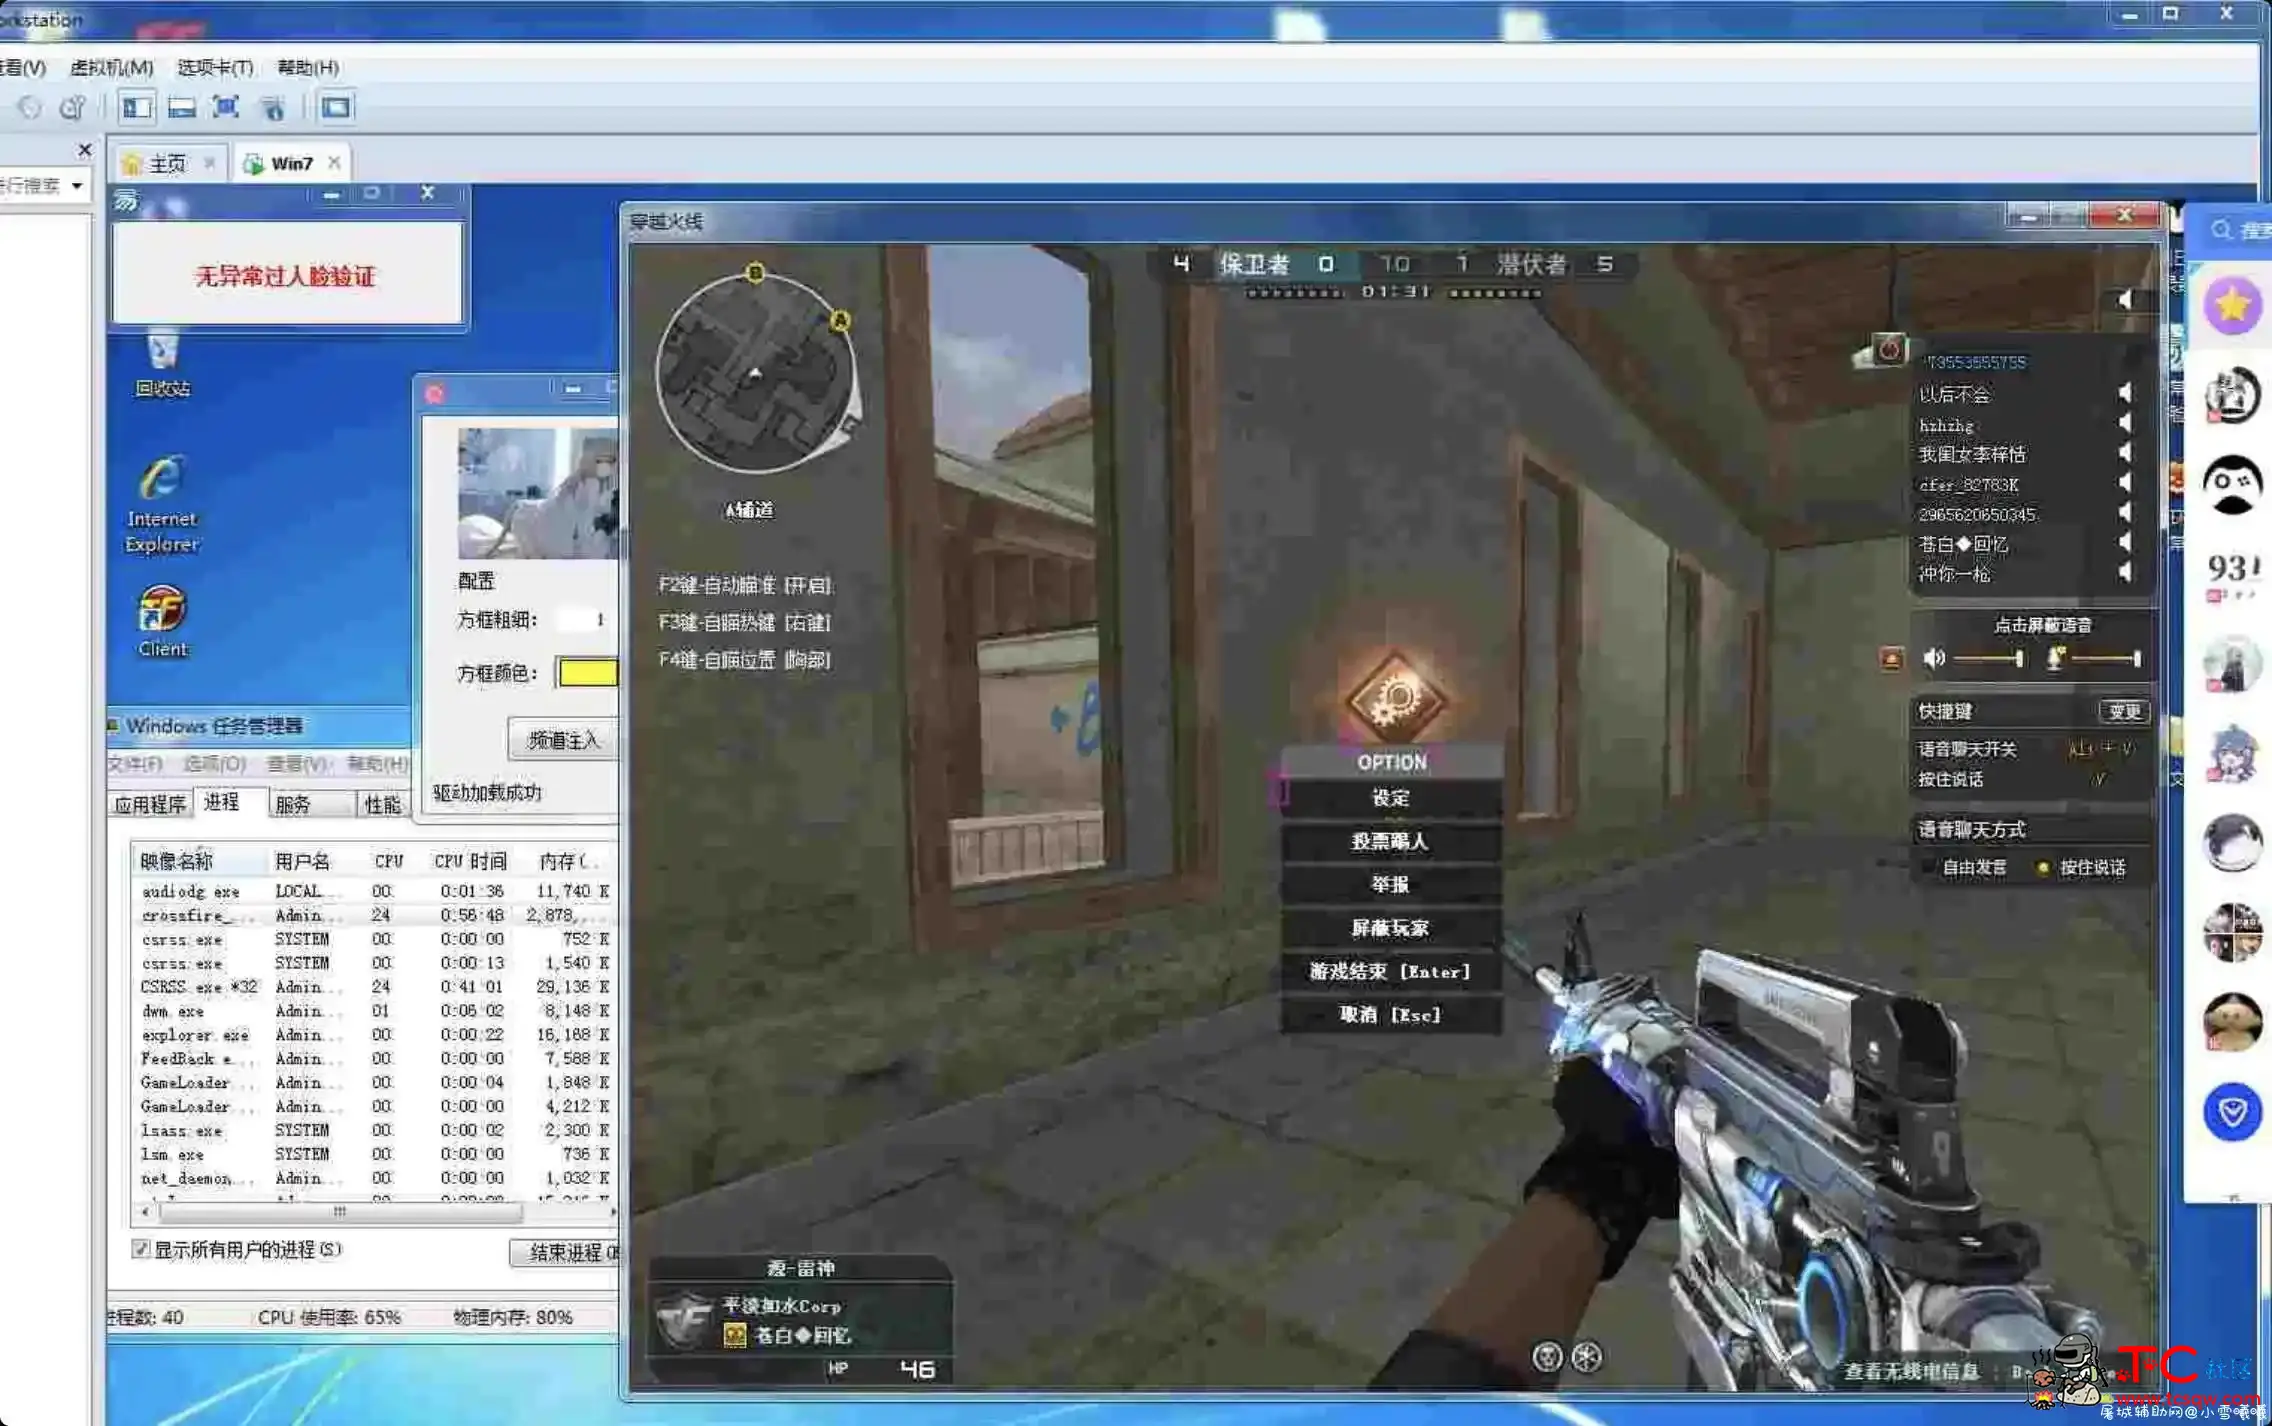Click 屏蔽玩家 in the OPTION menu
Screen dimensions: 2272x1426
click(x=1390, y=928)
